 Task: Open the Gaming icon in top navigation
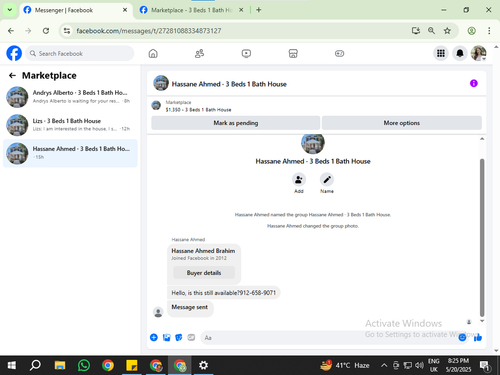tap(339, 53)
